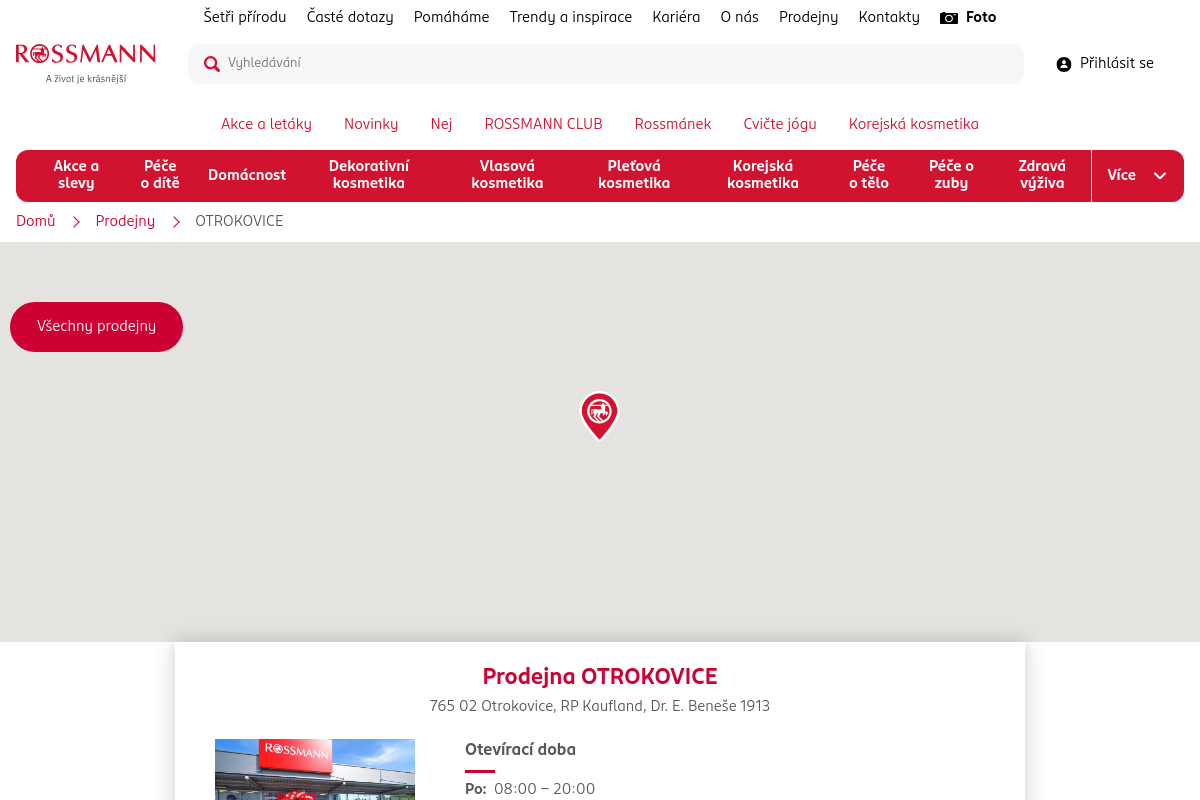This screenshot has width=1200, height=800.
Task: Open Nej link
Action: click(442, 124)
